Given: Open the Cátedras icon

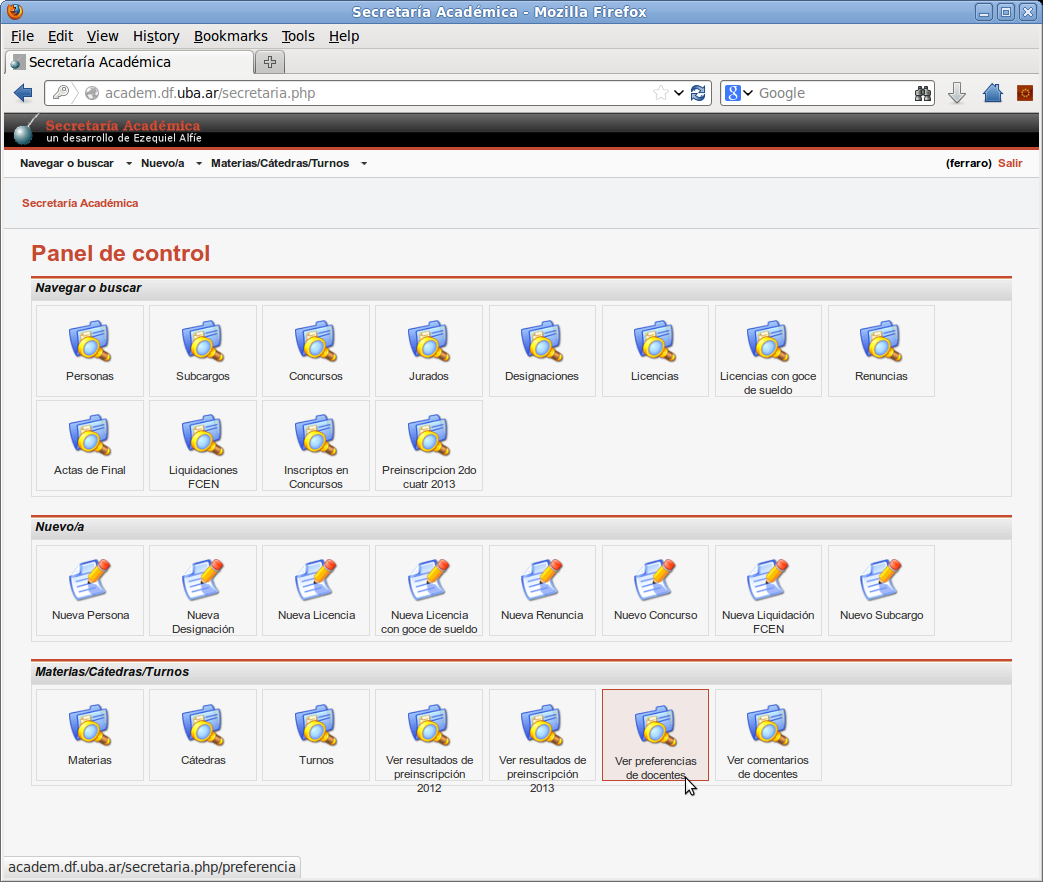Looking at the screenshot, I should pos(203,724).
